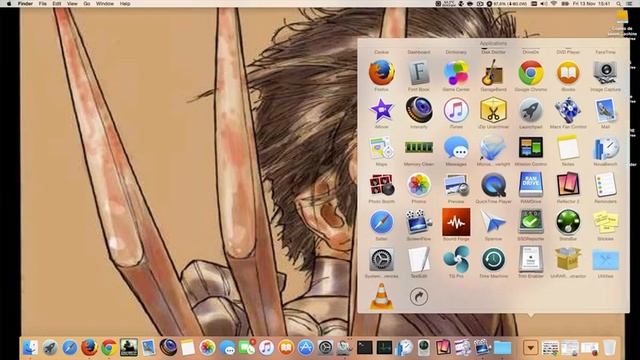
Task: Open Stickies yellow notes icon
Action: coord(605,222)
